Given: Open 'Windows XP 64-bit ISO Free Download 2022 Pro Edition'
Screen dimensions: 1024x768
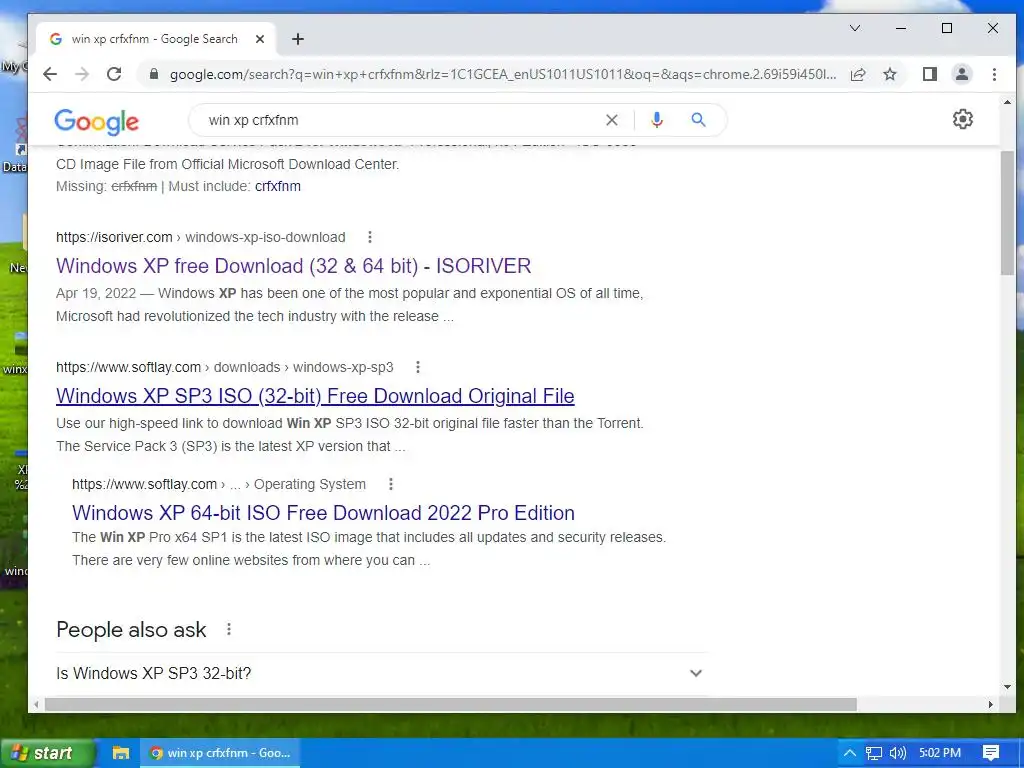Looking at the screenshot, I should pos(323,513).
